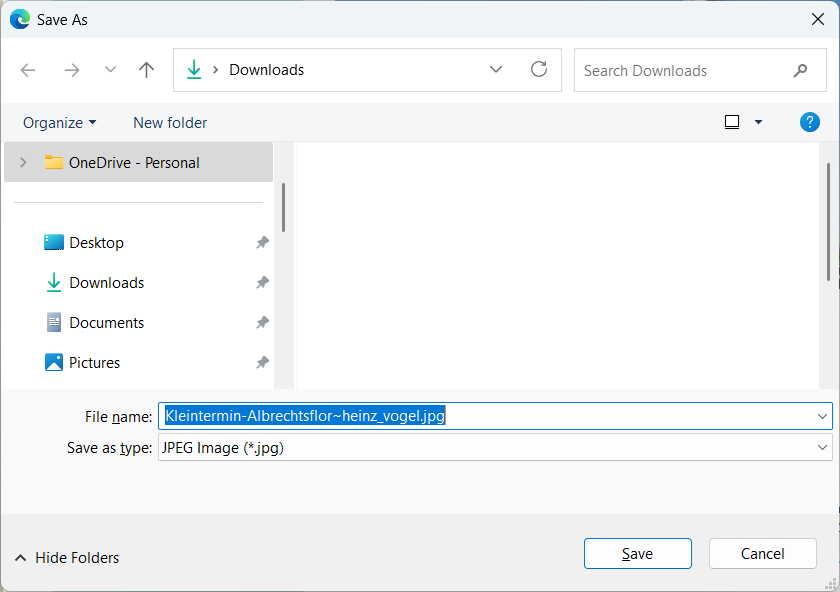Refresh the Downloads folder view
840x592 pixels.
point(539,69)
